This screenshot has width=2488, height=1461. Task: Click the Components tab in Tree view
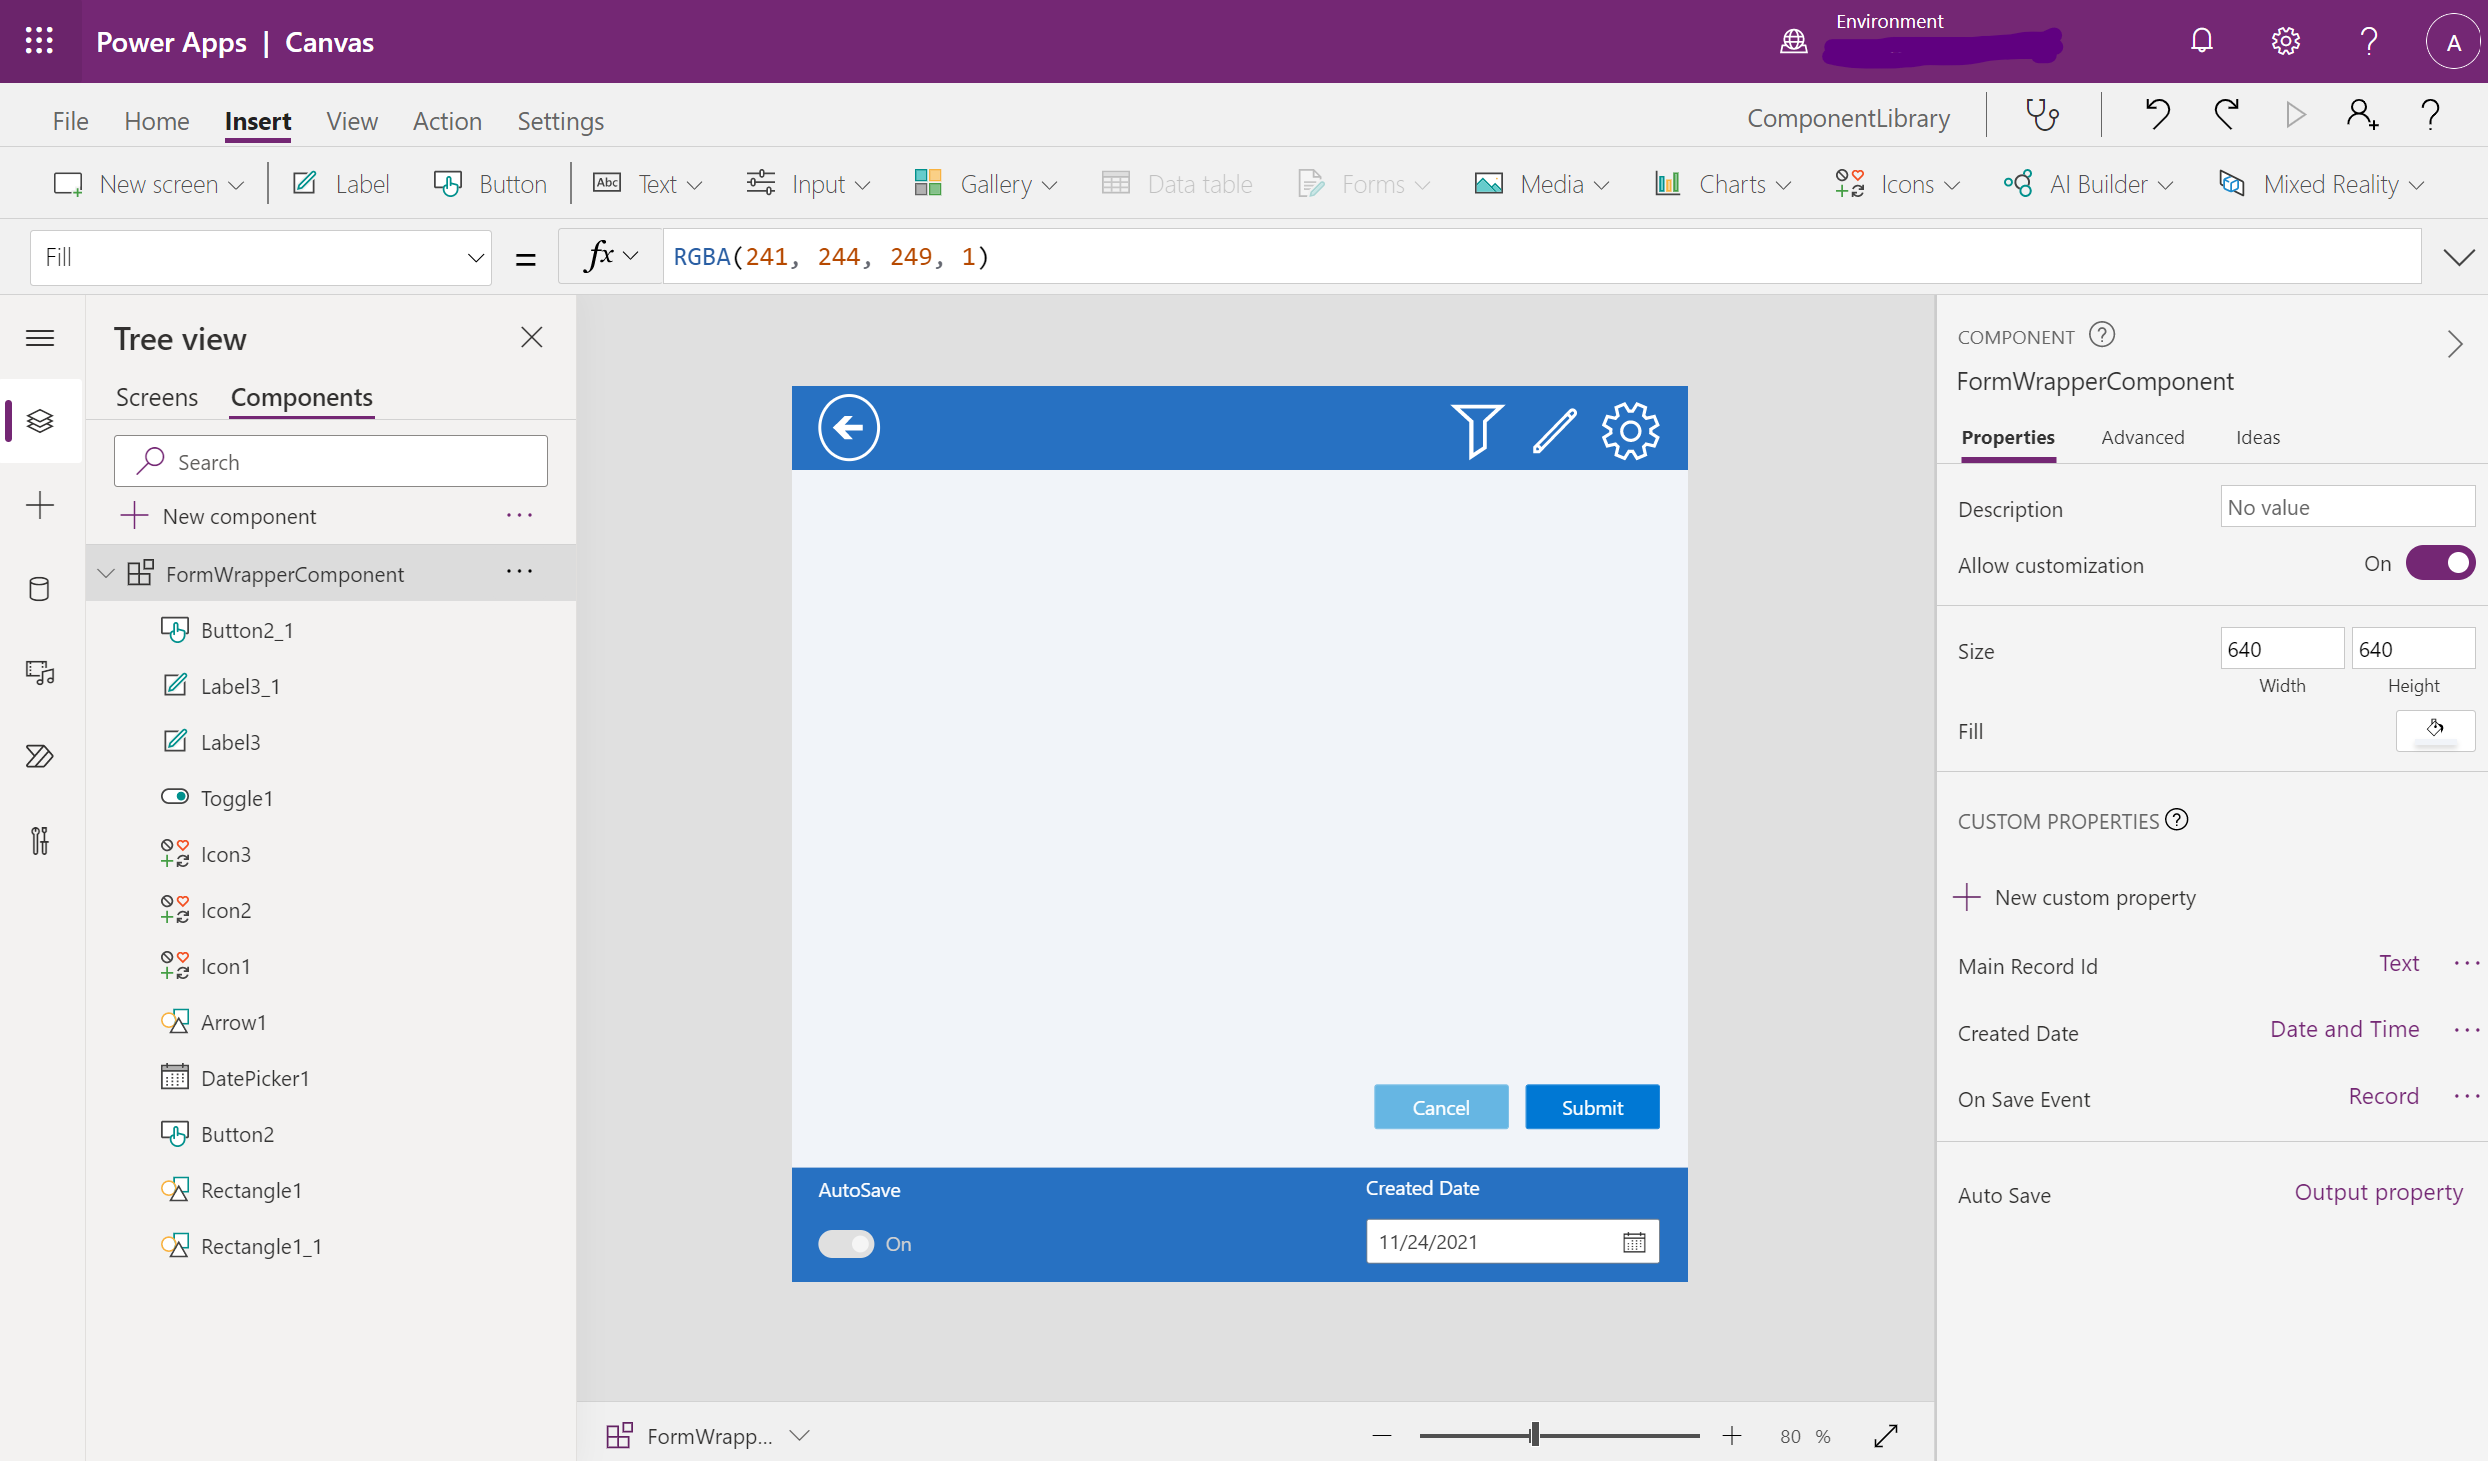tap(301, 395)
